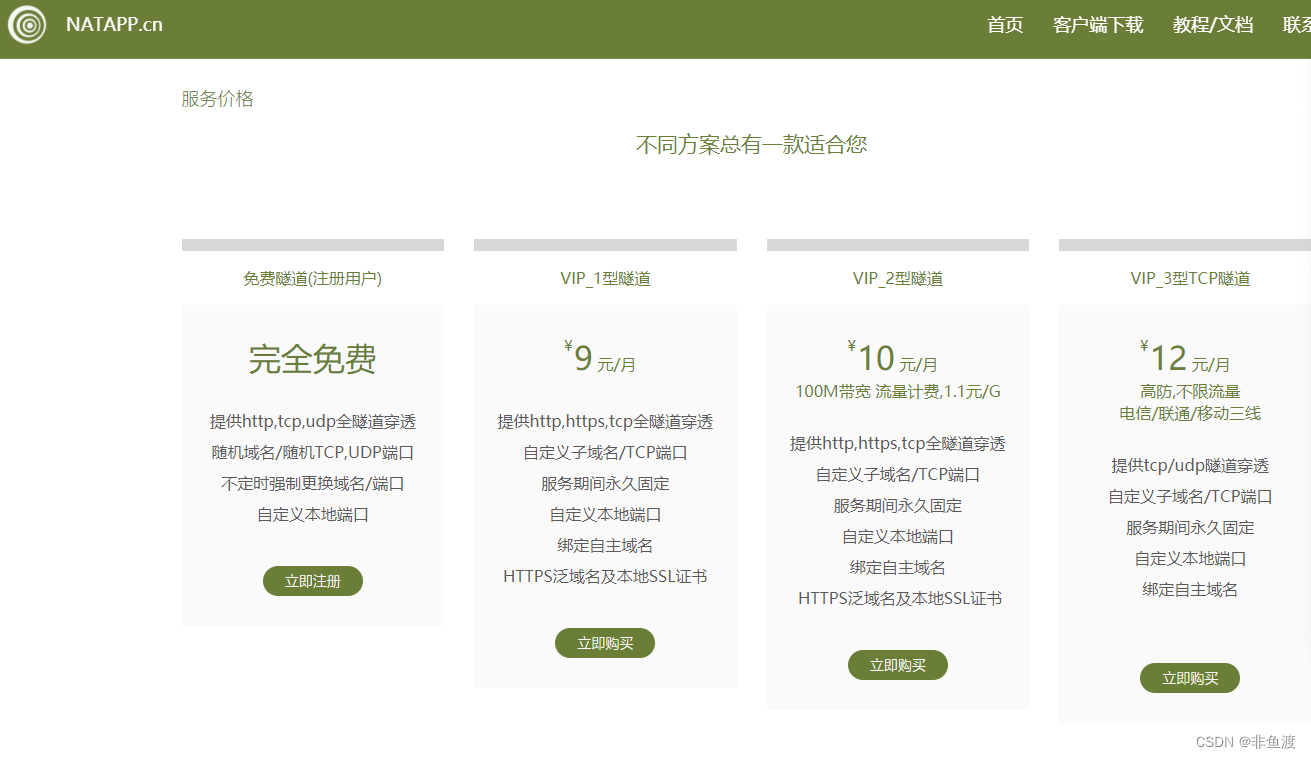This screenshot has height=758, width=1311.
Task: Click 随机域名/随机TCP,UDP端口 feature line
Action: point(313,453)
